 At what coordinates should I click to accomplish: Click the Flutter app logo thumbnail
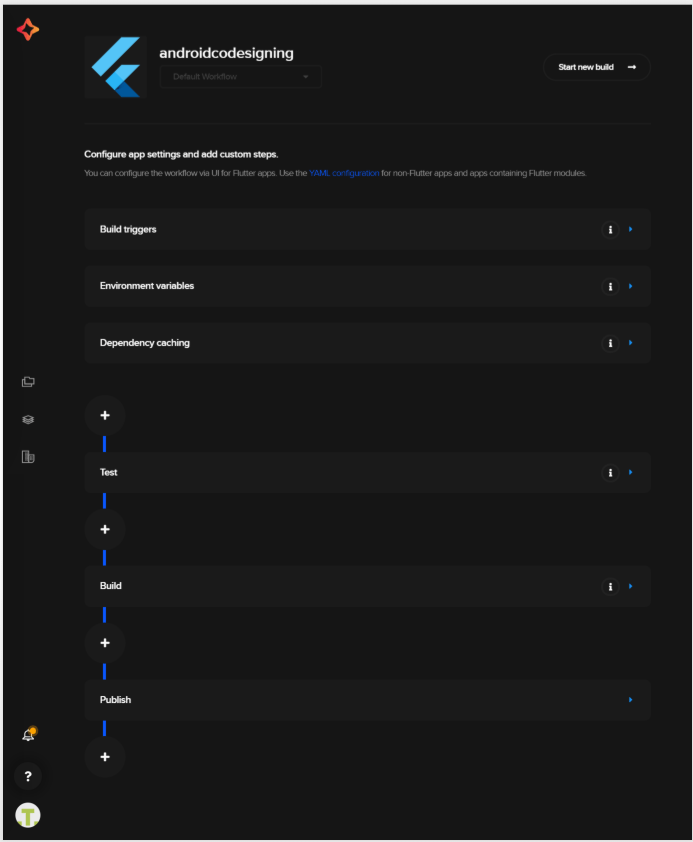(115, 67)
